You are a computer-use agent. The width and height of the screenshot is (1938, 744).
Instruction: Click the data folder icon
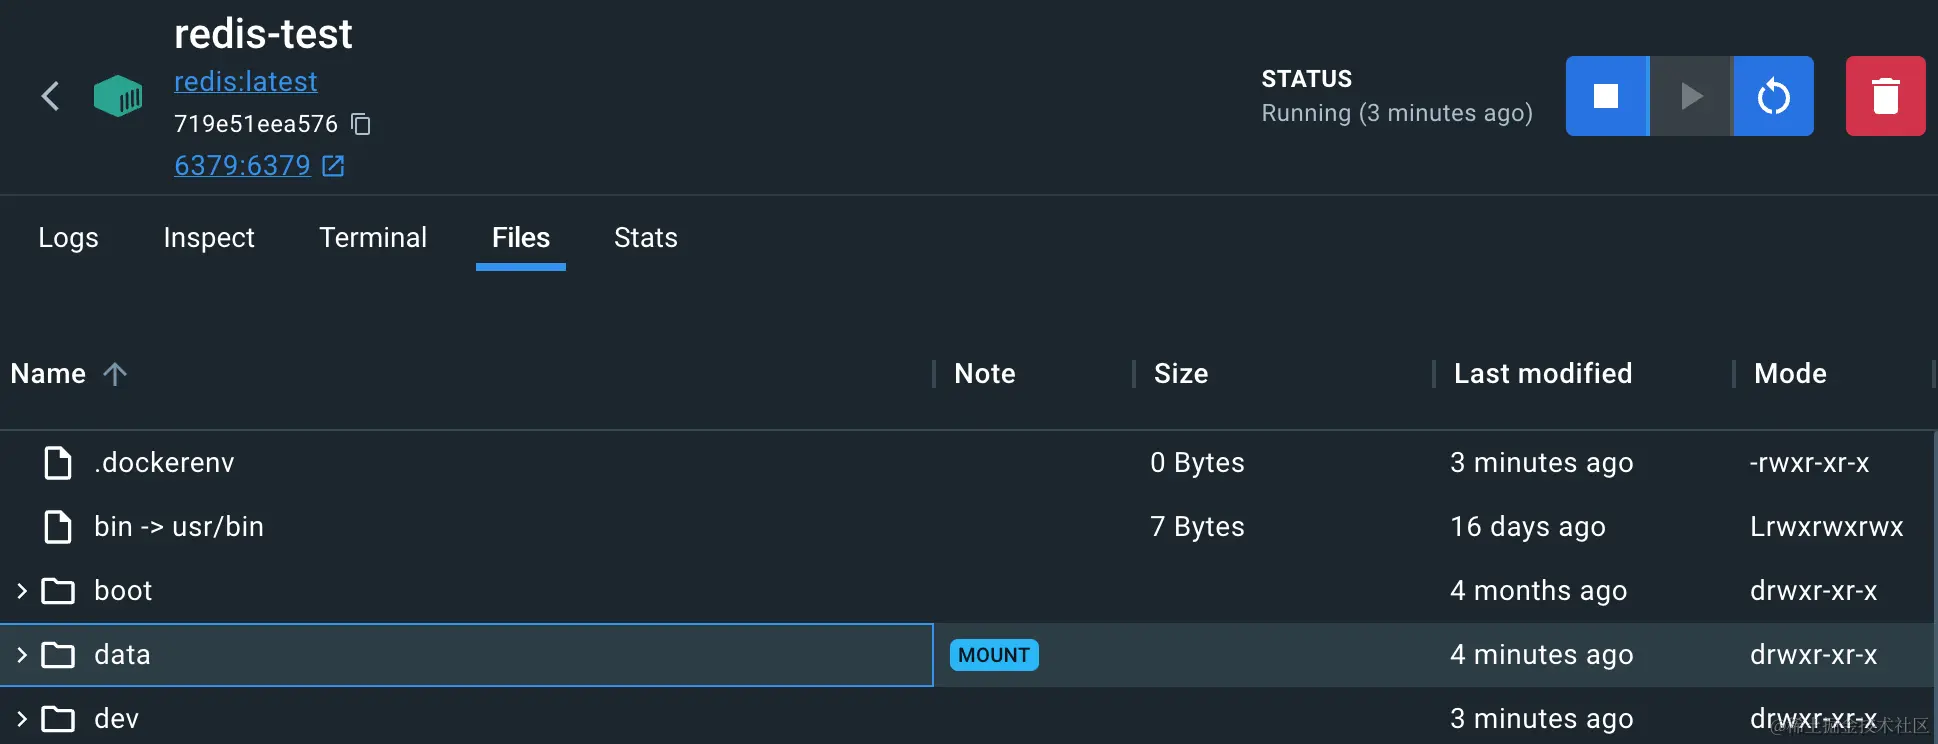click(58, 655)
